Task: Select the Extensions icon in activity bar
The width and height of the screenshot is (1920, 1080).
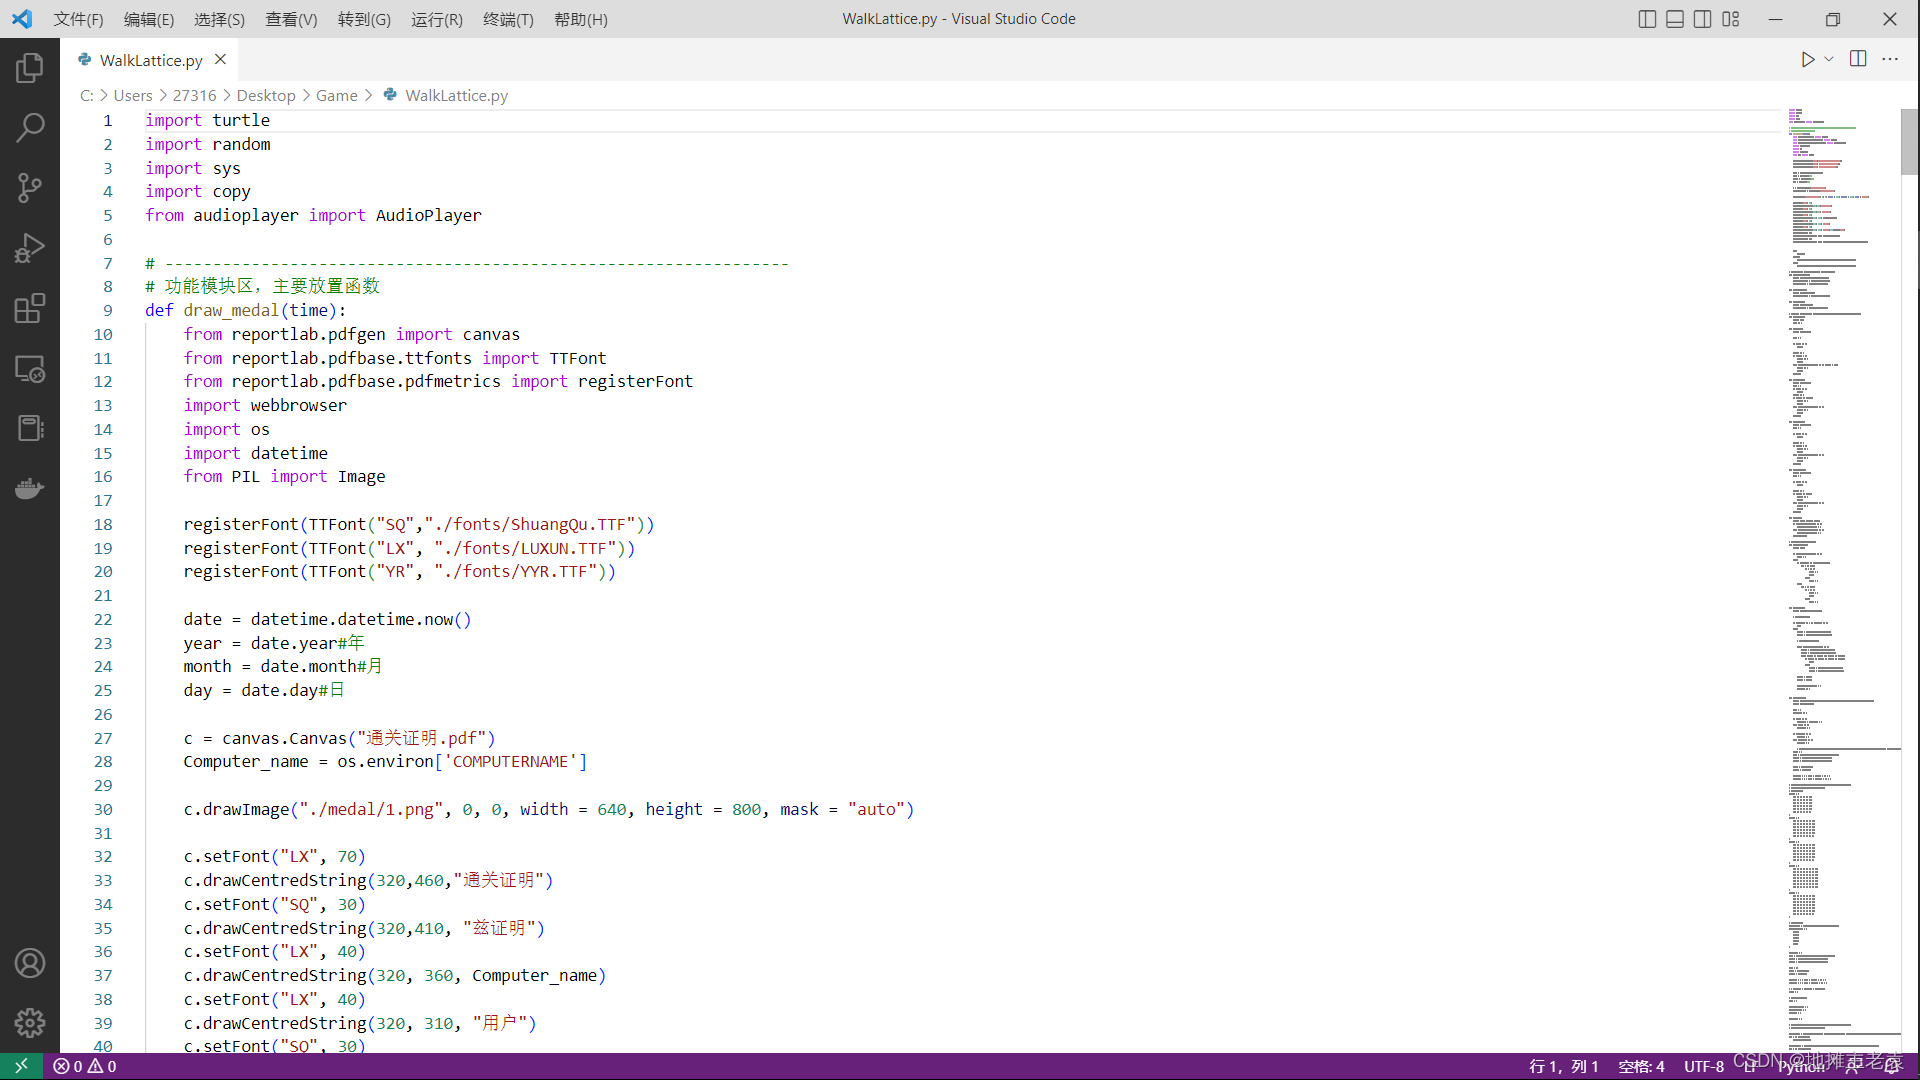Action: 29,307
